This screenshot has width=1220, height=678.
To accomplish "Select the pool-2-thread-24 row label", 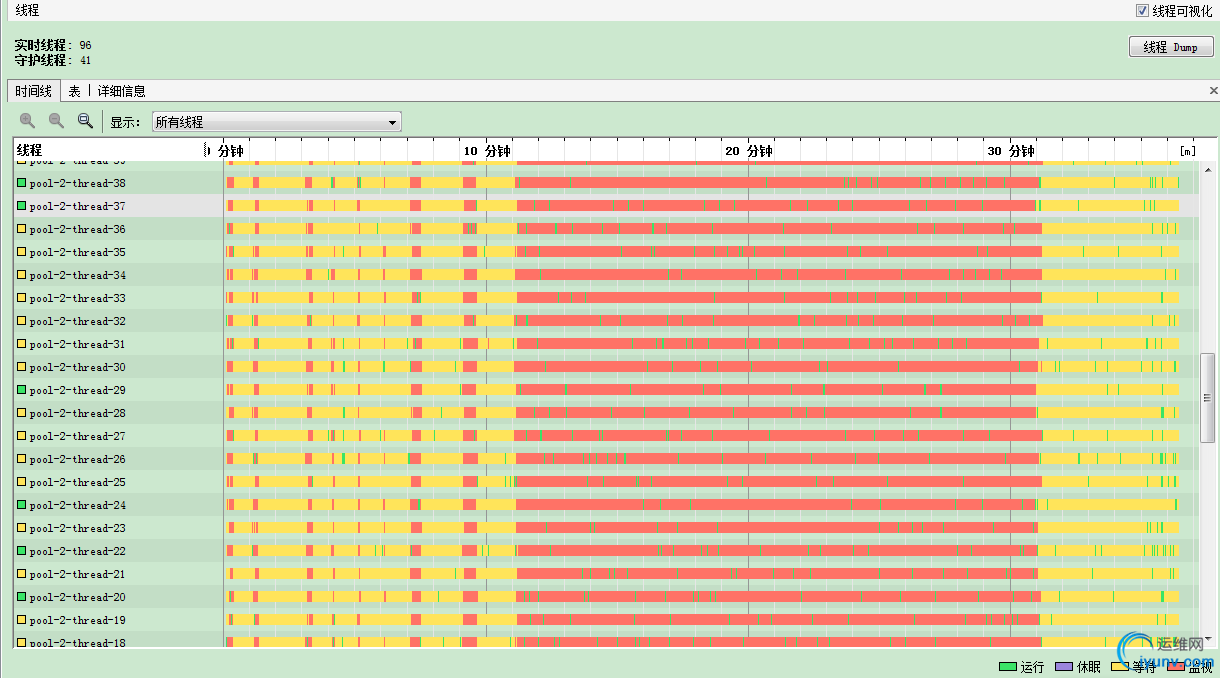I will [x=77, y=505].
